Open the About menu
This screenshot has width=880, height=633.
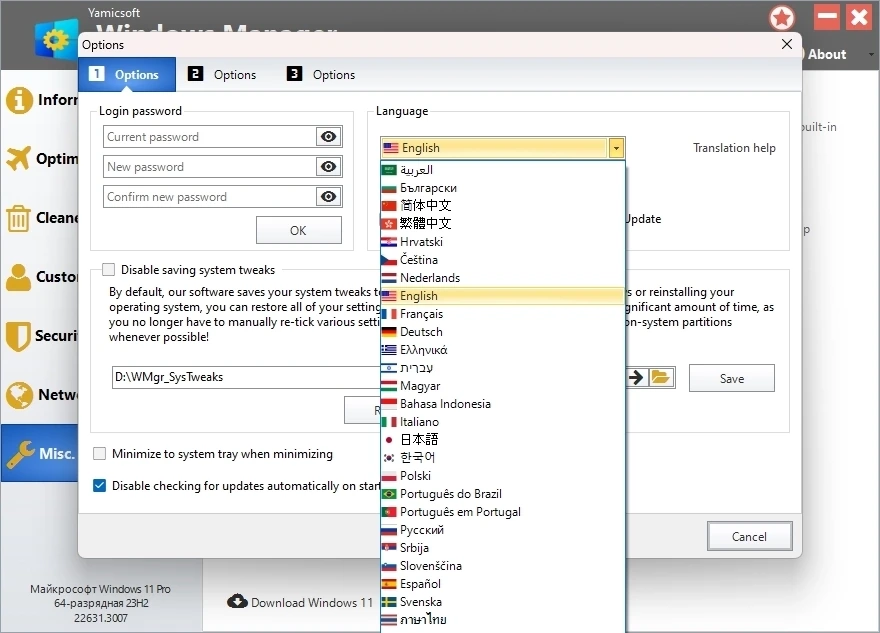point(827,54)
